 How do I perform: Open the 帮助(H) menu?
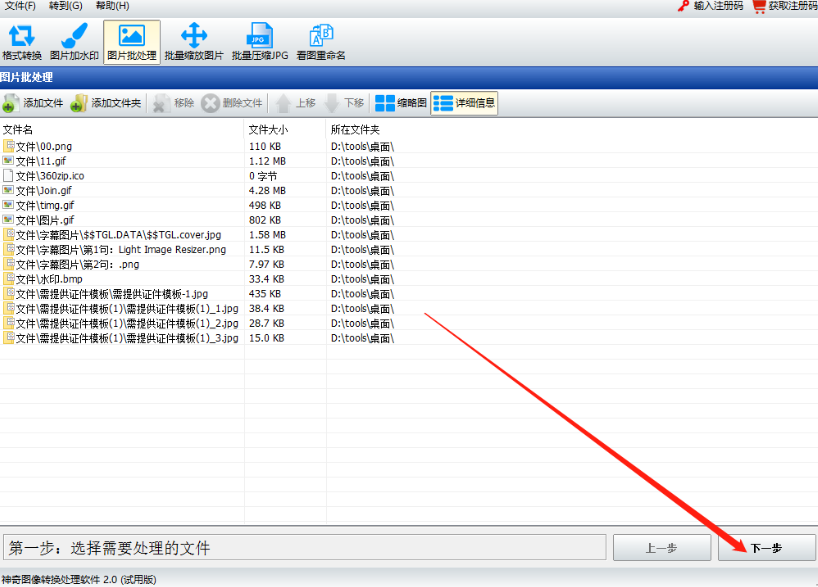[112, 6]
